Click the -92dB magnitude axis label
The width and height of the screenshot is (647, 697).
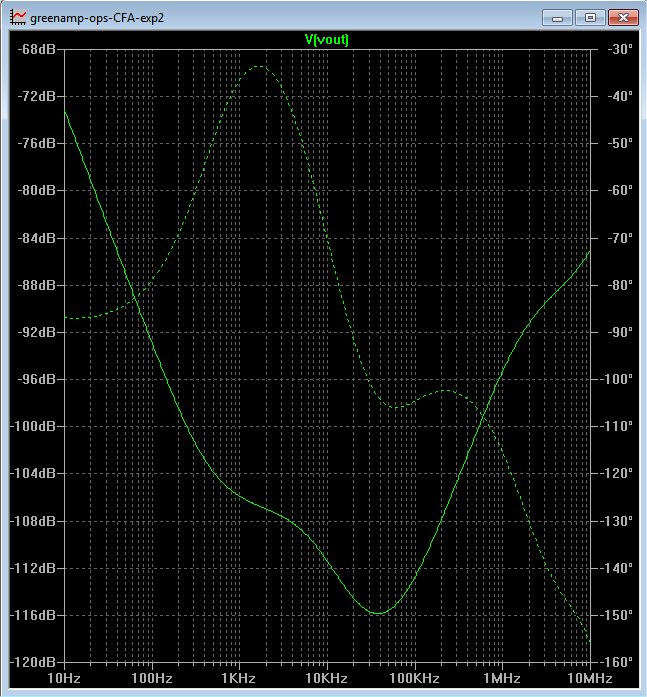pos(36,332)
